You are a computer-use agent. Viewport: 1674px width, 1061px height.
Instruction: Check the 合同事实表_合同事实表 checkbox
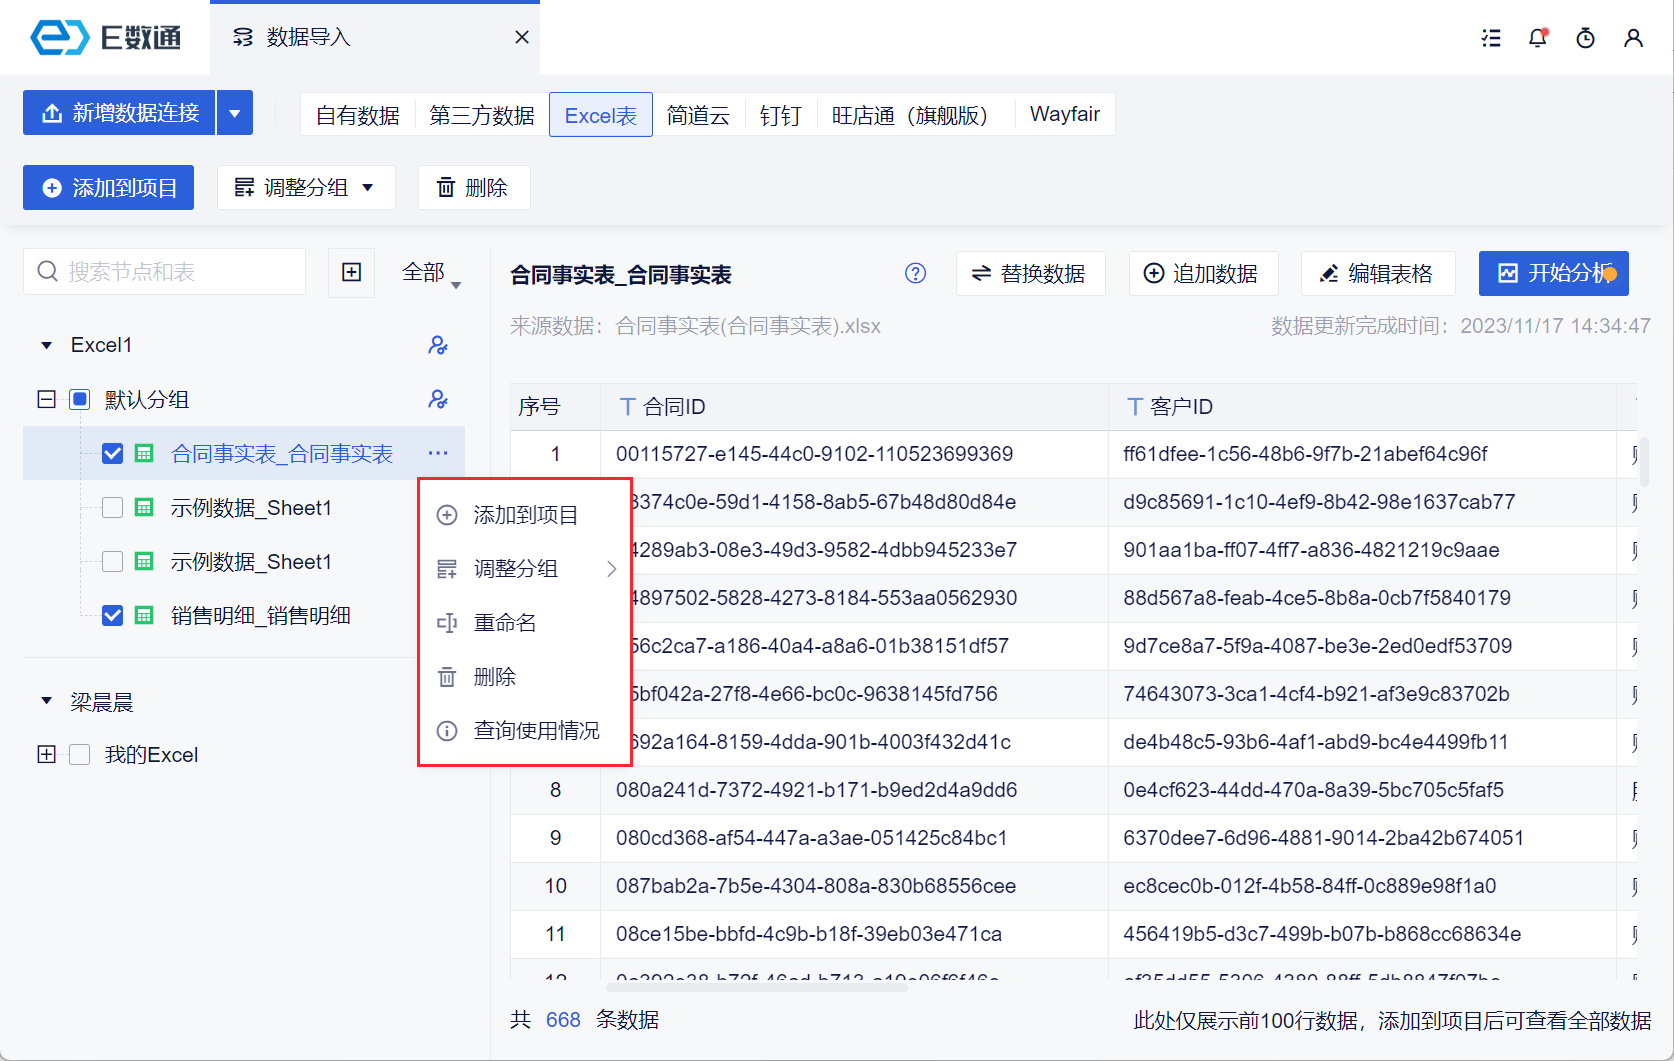pos(112,453)
